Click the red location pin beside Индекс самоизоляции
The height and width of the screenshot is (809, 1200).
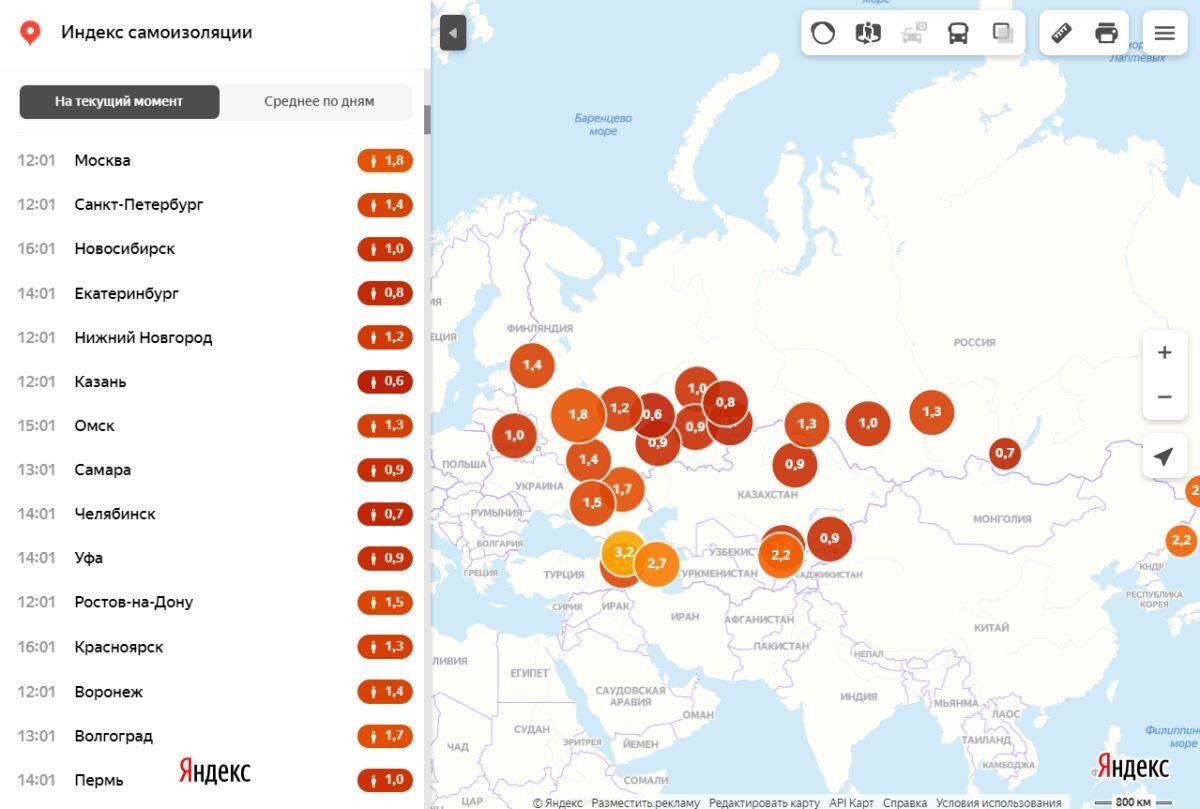click(x=31, y=32)
